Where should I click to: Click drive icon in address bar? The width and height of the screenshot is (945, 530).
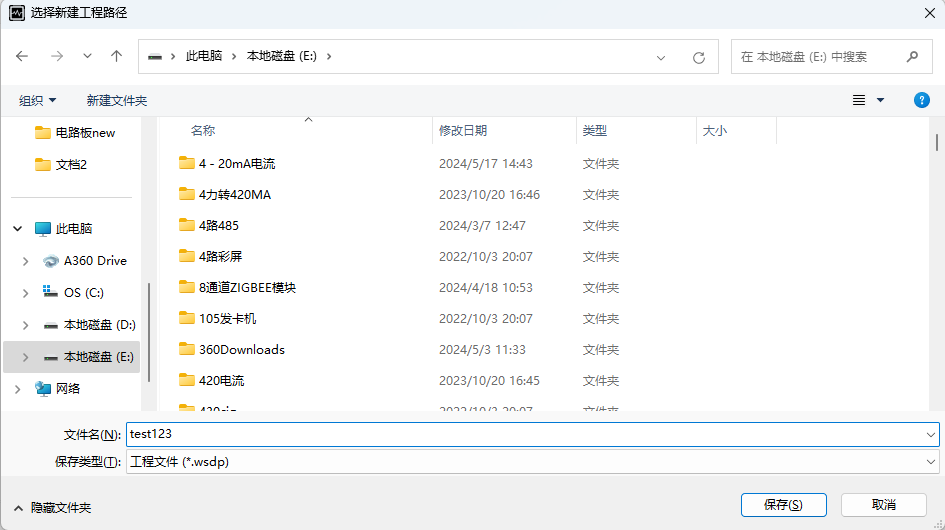click(155, 57)
